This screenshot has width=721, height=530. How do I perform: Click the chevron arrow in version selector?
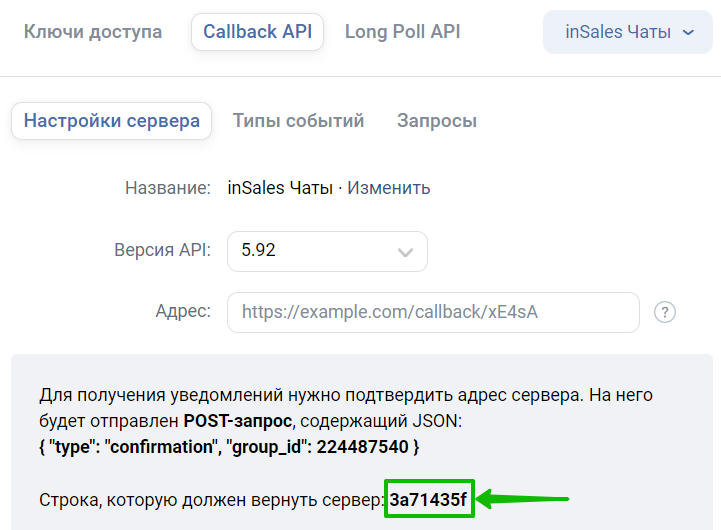(405, 252)
